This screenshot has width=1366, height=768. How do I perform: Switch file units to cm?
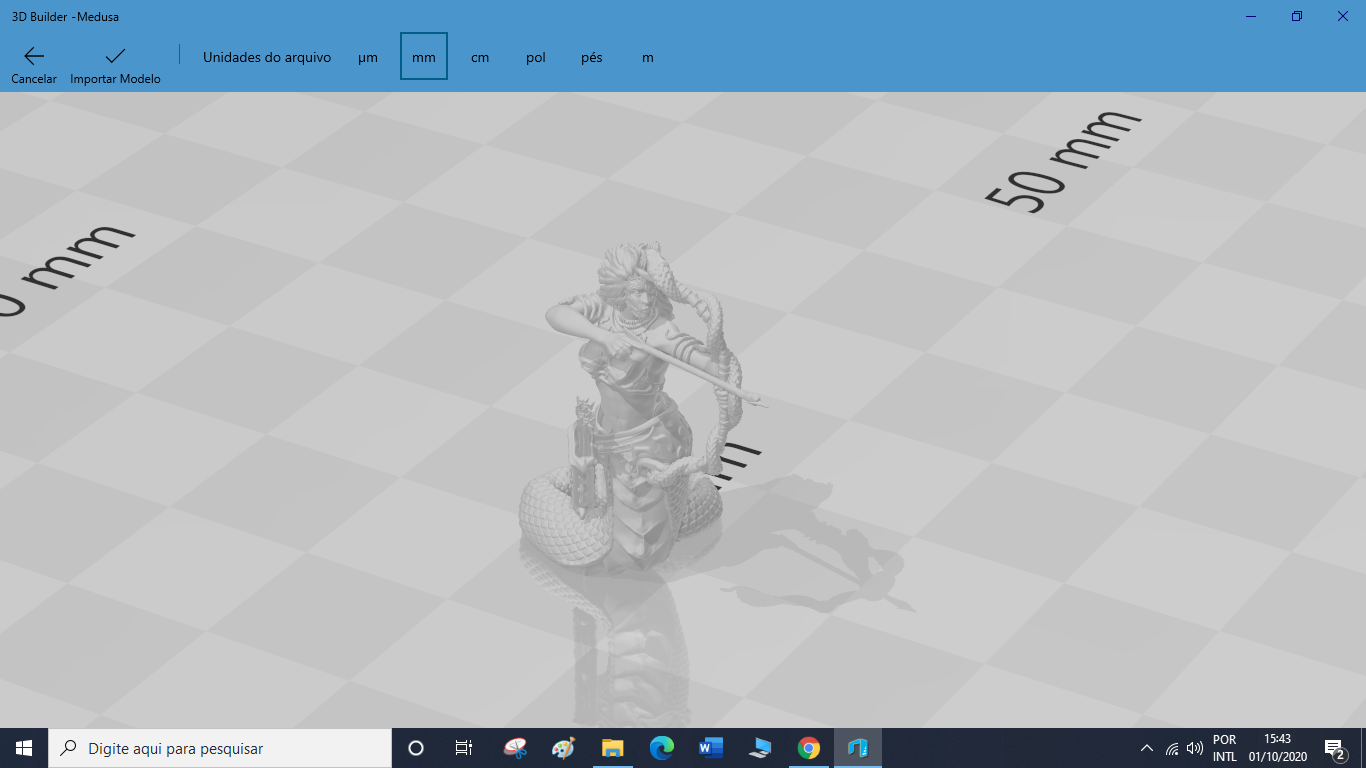tap(480, 57)
